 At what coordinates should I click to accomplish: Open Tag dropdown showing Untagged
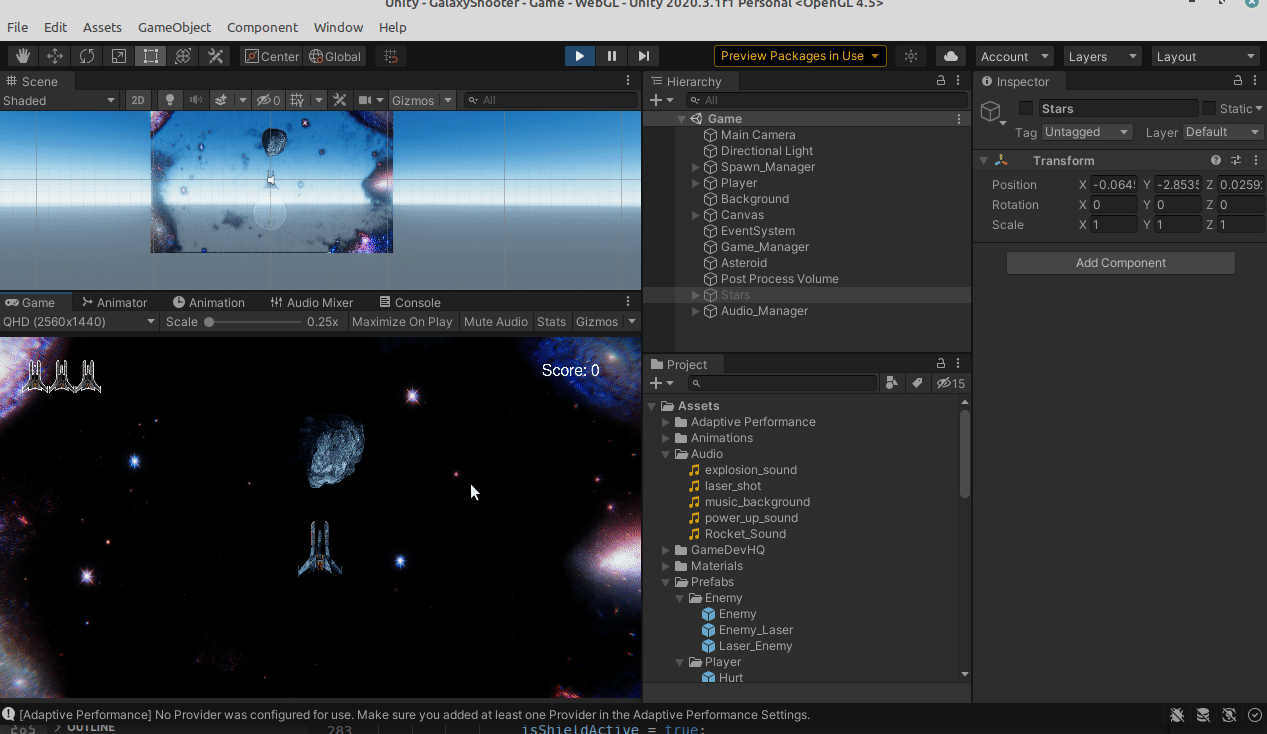click(1087, 132)
